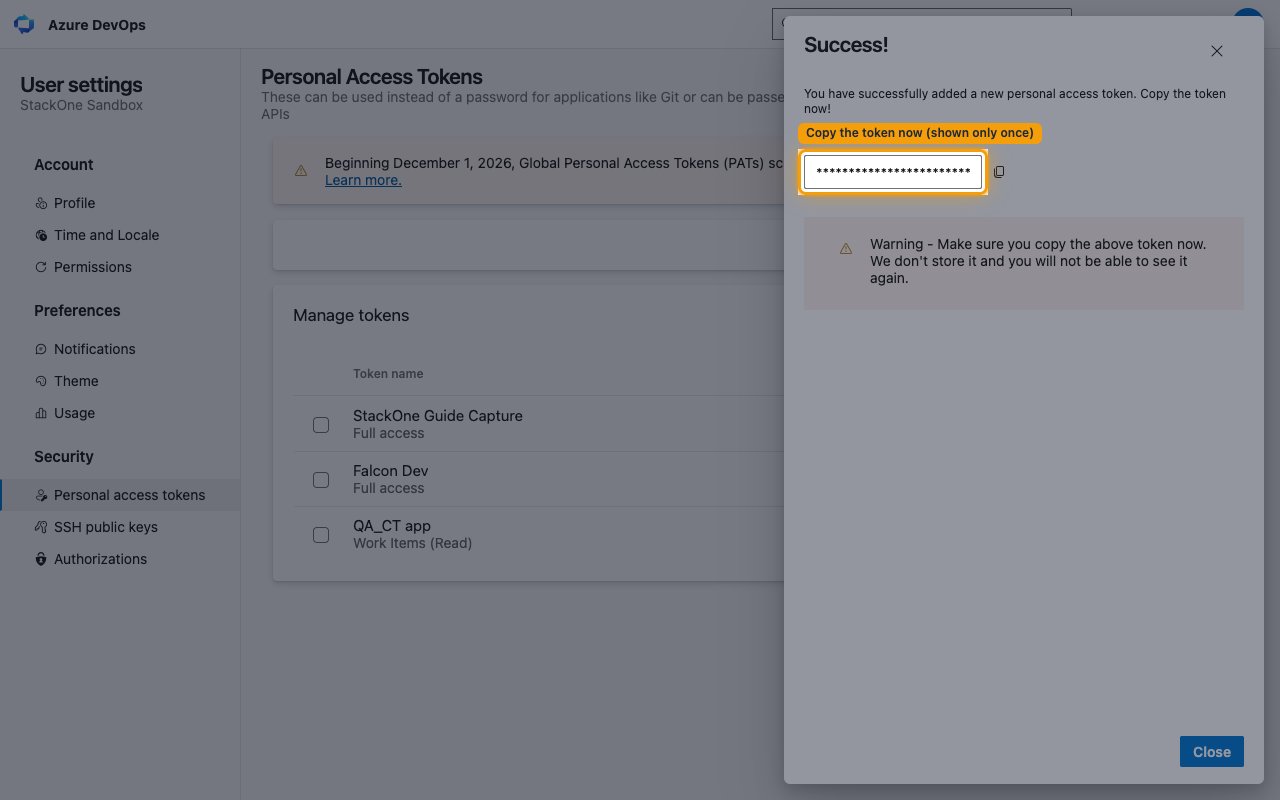Click the Azure DevOps logo icon
Viewport: 1280px width, 800px height.
tap(24, 24)
